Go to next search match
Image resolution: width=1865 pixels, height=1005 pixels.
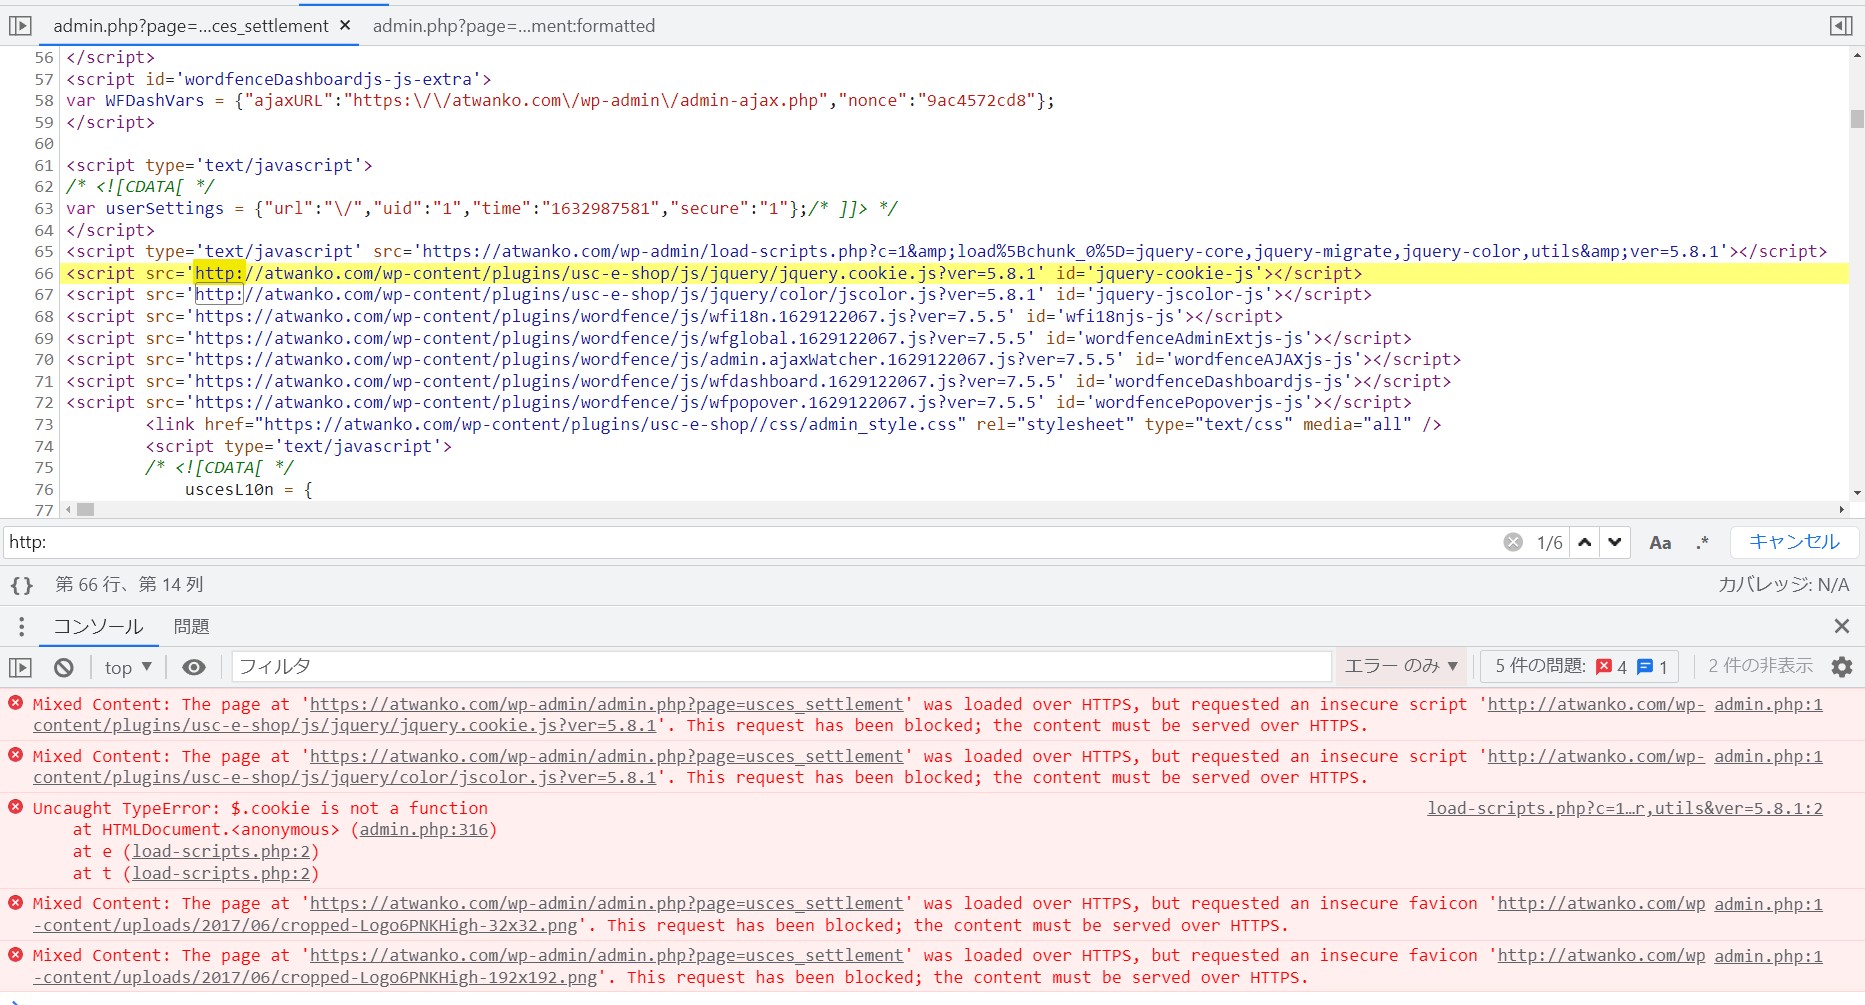(1615, 542)
